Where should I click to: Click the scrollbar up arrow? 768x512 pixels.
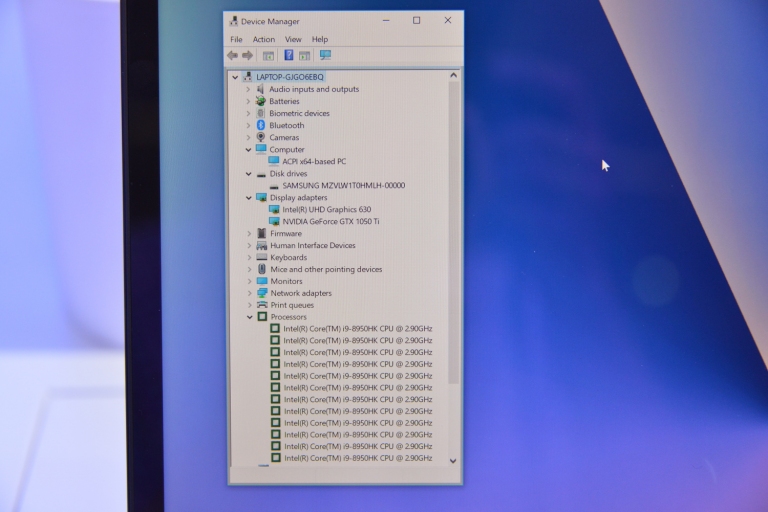[x=453, y=75]
